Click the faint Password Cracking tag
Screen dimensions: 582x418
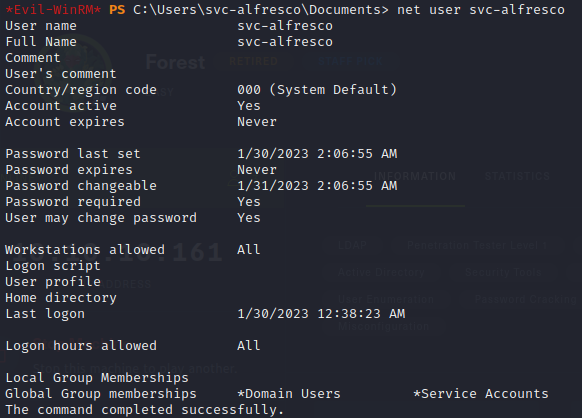525,299
